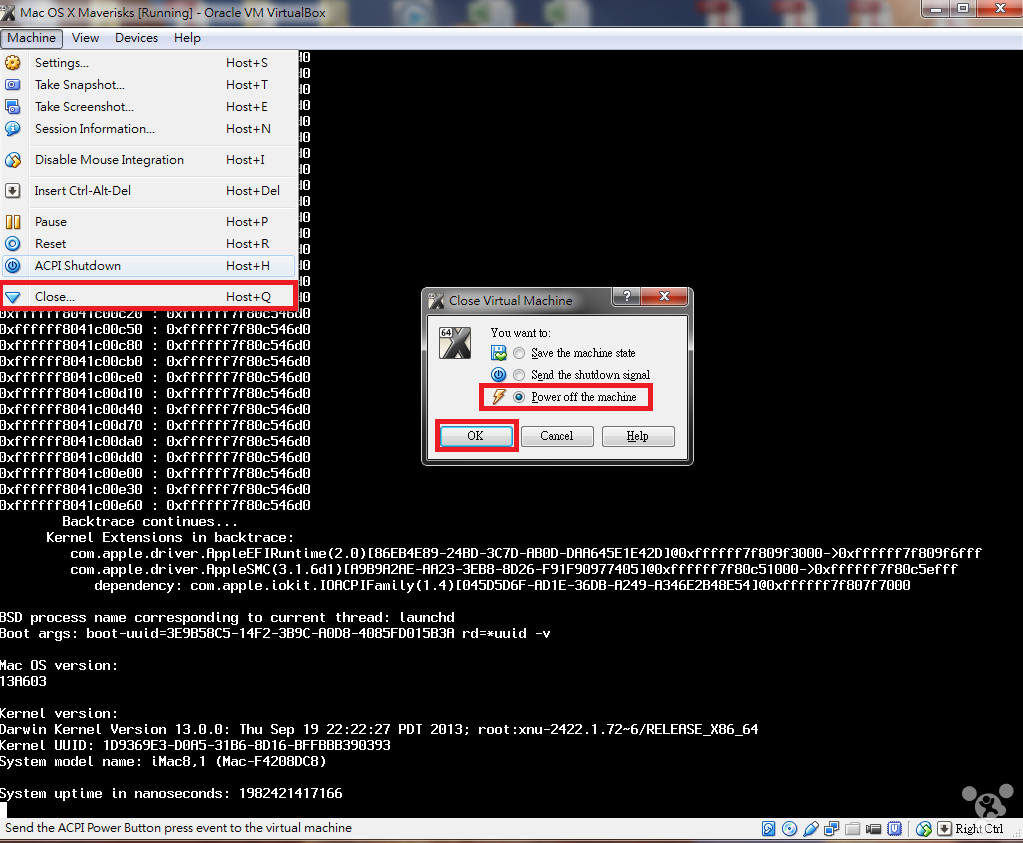This screenshot has height=843, width=1023.
Task: Click the optical disc status icon
Action: click(790, 828)
